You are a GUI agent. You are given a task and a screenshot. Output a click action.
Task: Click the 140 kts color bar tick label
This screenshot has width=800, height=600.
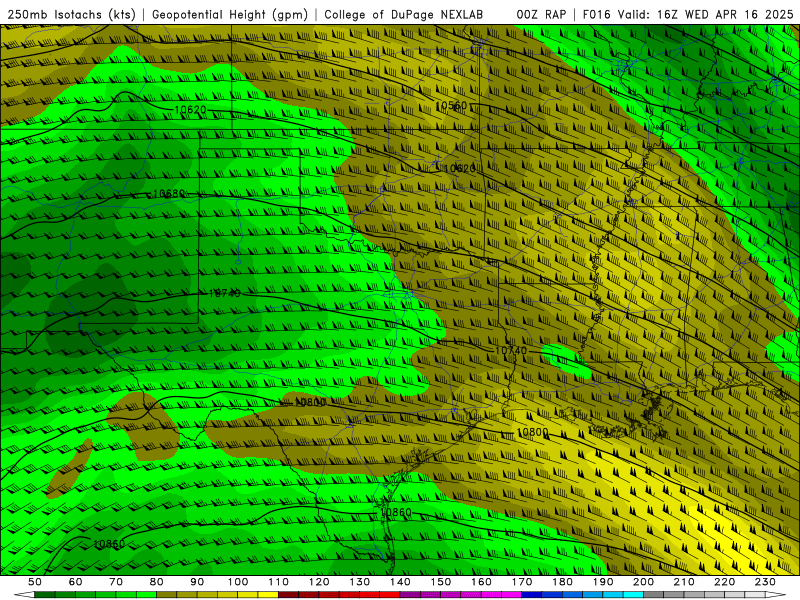pos(400,582)
